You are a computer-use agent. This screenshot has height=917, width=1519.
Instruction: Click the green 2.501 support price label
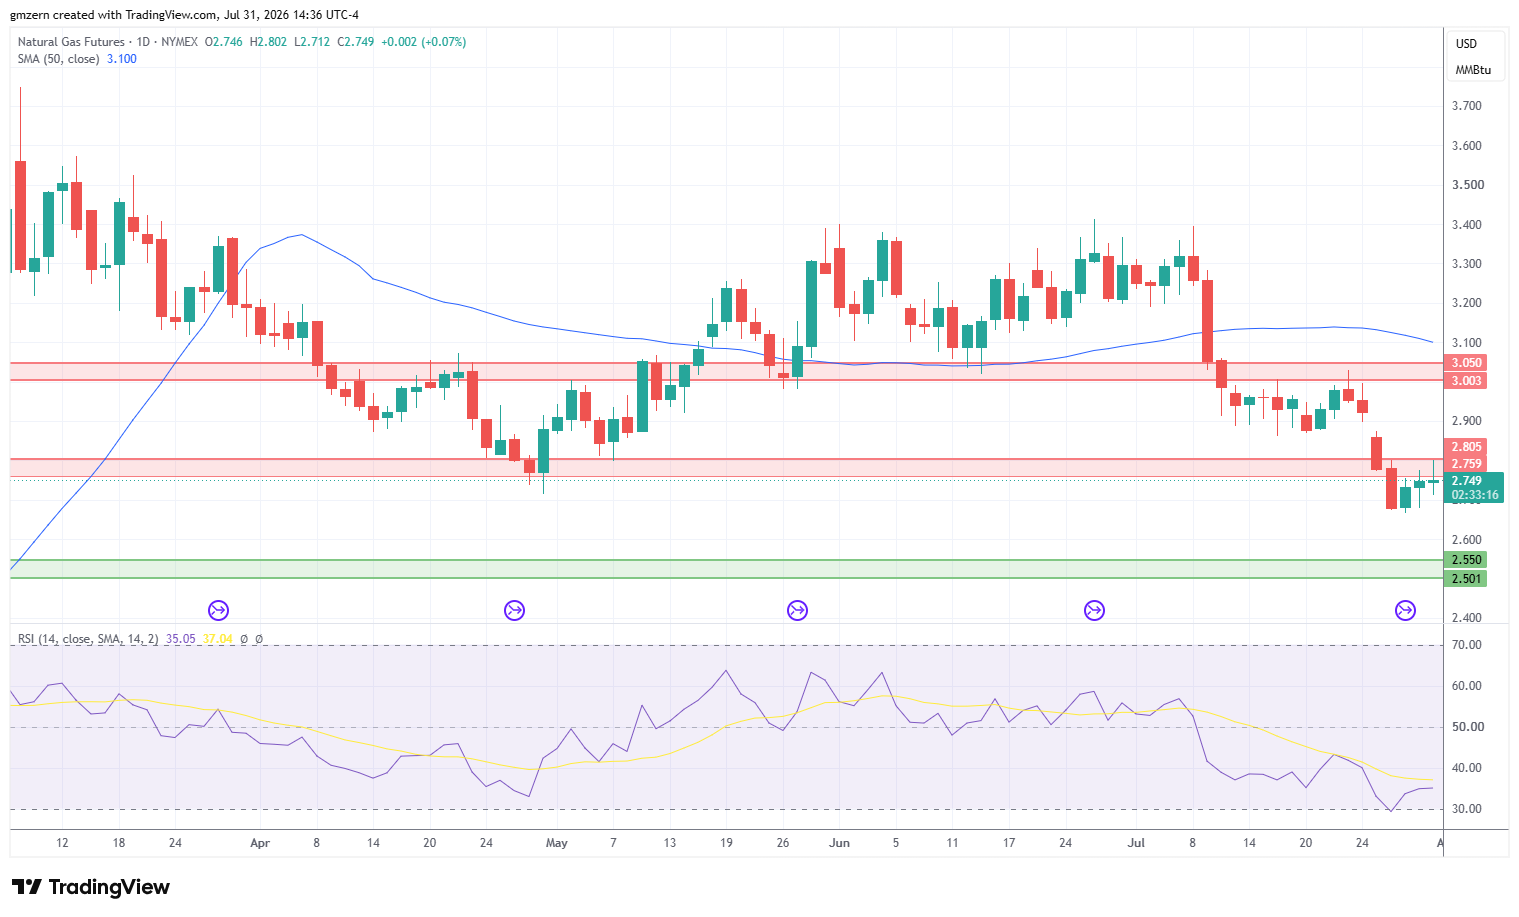(x=1466, y=579)
